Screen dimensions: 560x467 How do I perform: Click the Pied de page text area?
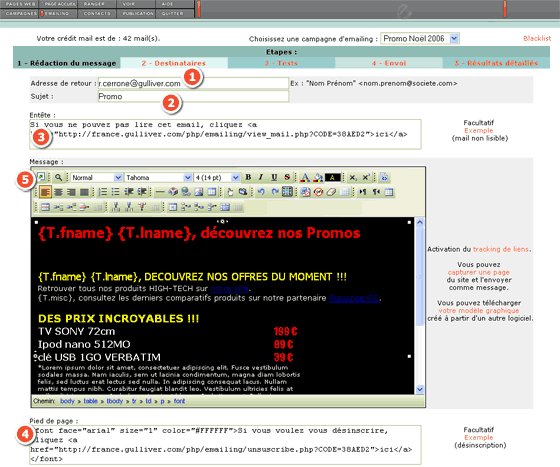tap(225, 445)
